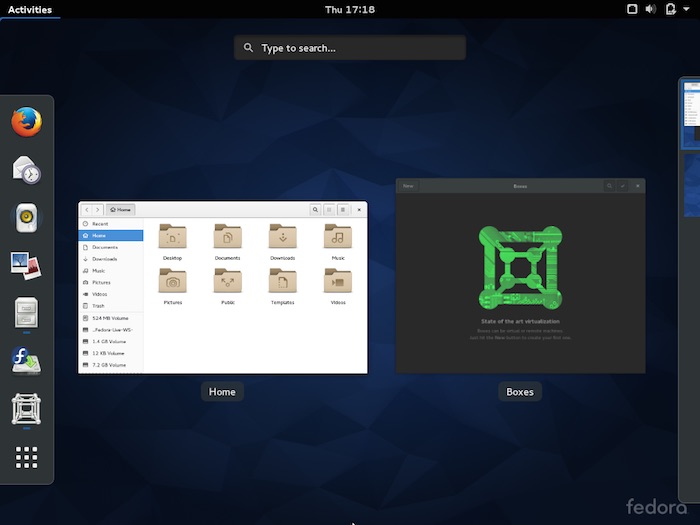Open the Files cabinet icon in dash
Viewport: 700px width, 525px height.
tap(27, 312)
